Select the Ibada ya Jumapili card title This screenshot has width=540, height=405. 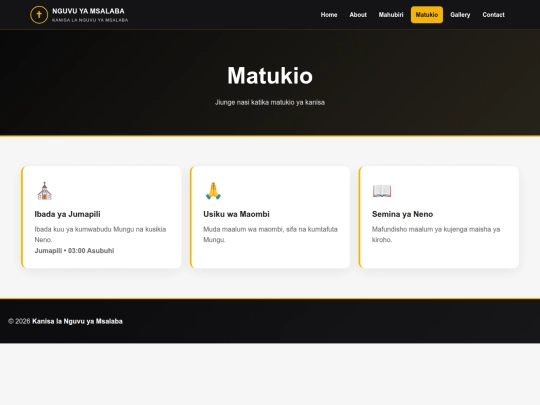pos(68,214)
